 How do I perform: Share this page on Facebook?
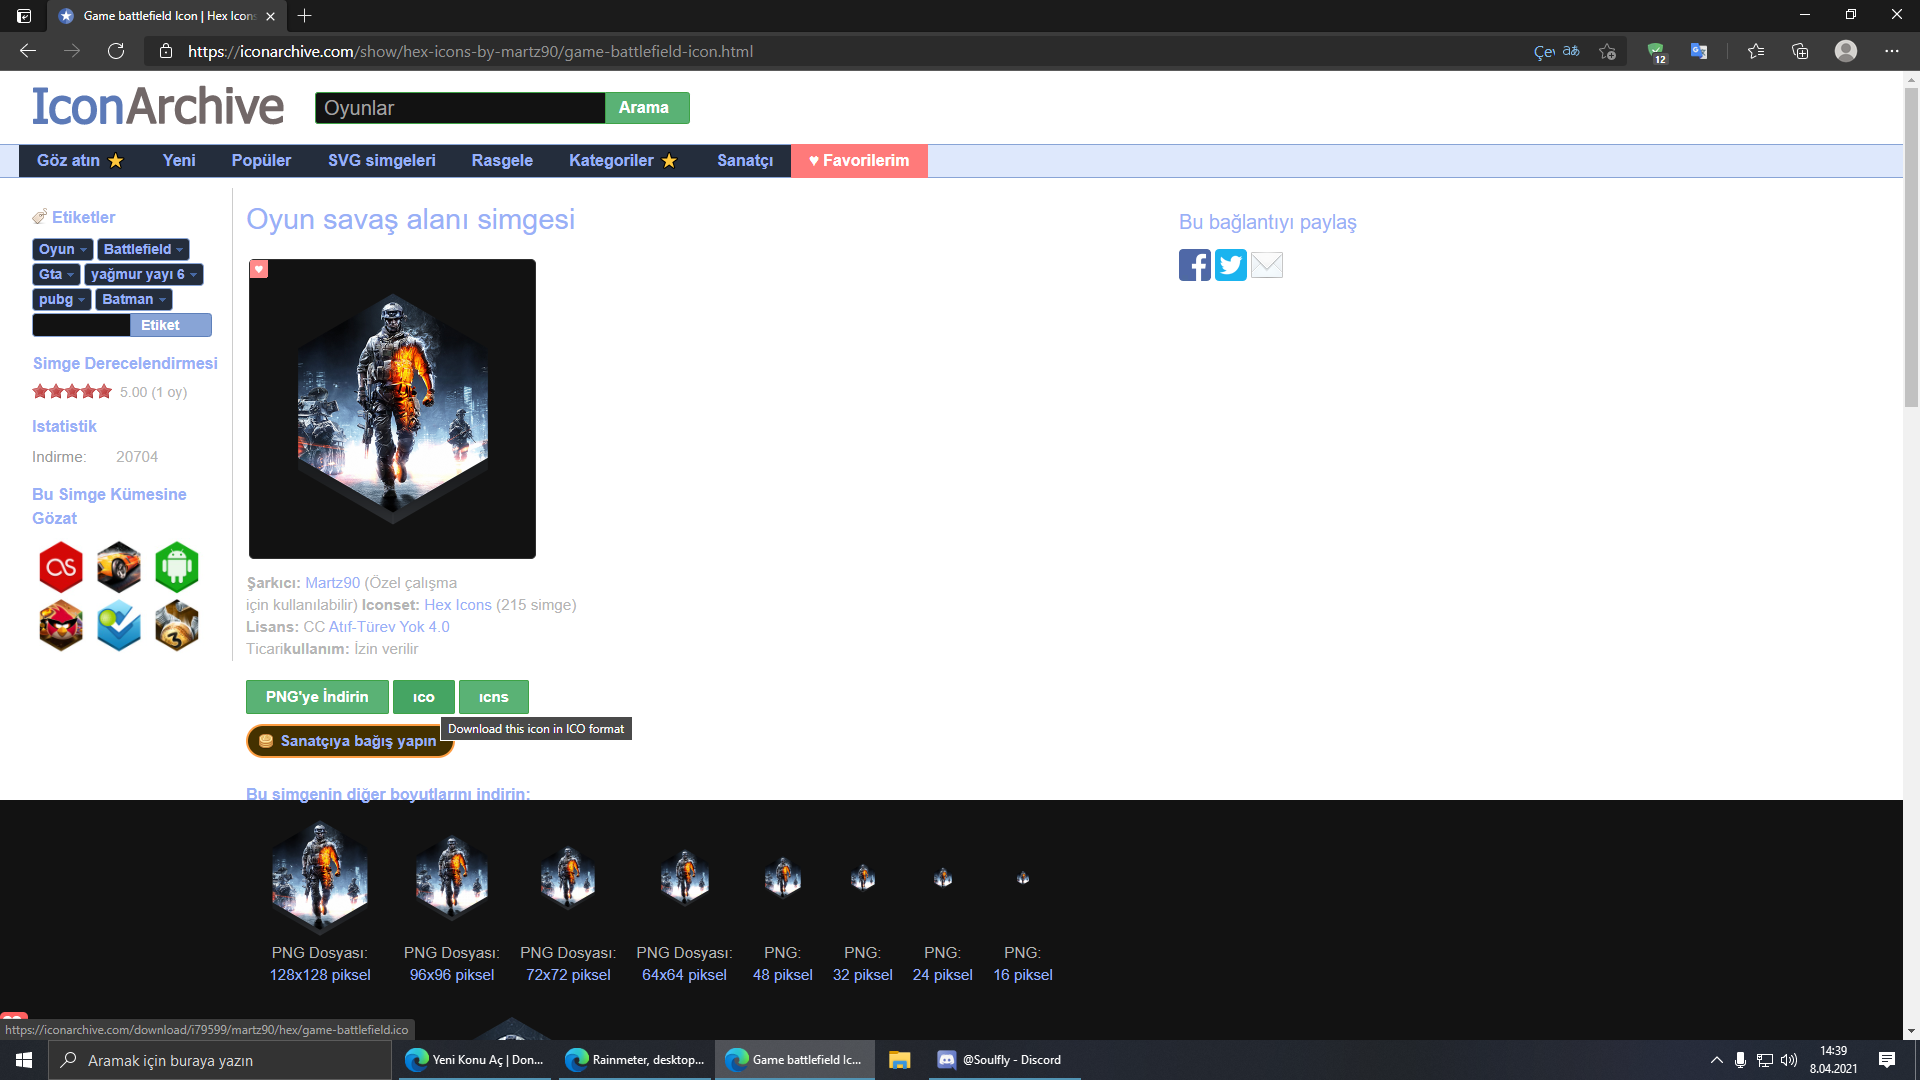(x=1194, y=265)
